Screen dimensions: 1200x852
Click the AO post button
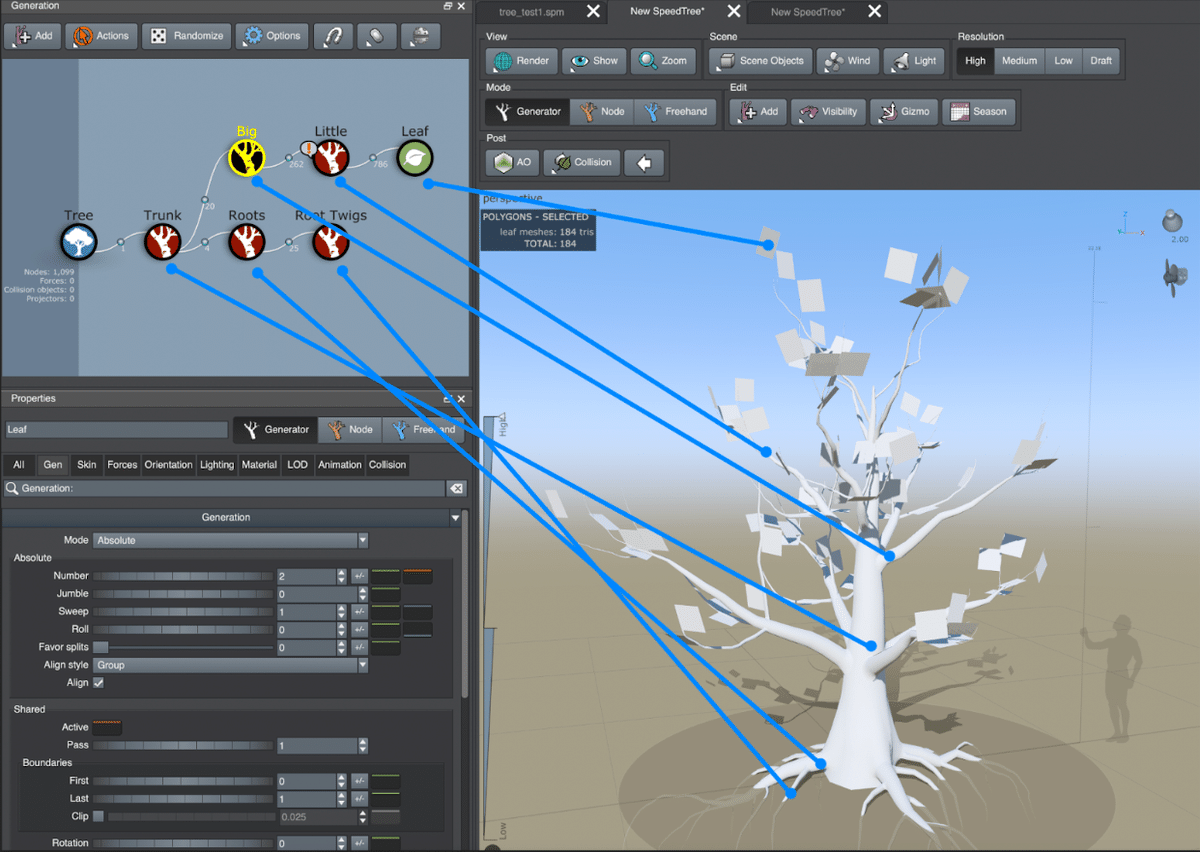tap(513, 162)
